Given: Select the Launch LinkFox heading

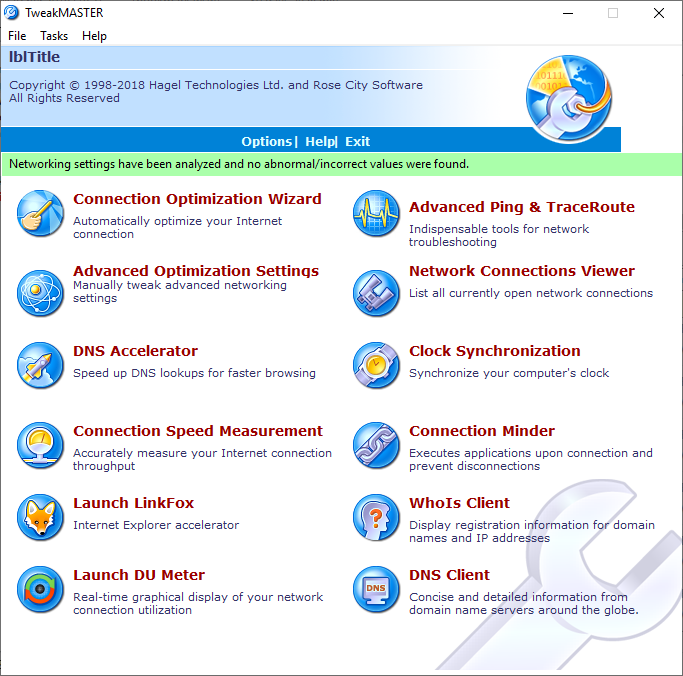Looking at the screenshot, I should (133, 503).
